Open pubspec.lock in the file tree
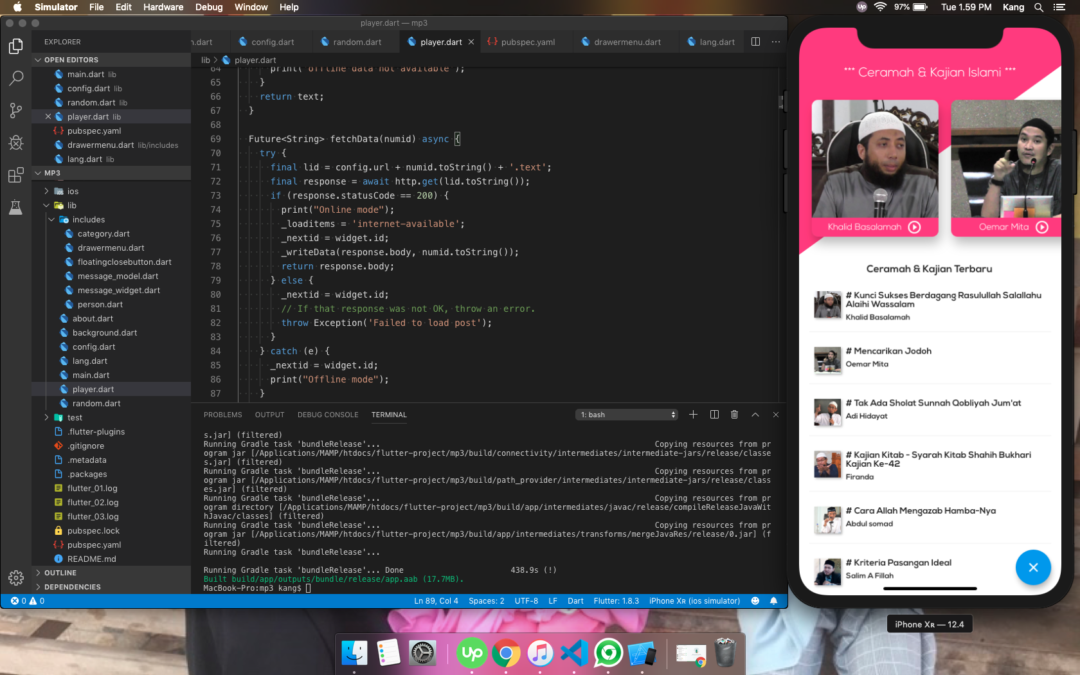The image size is (1080, 675). coord(94,530)
